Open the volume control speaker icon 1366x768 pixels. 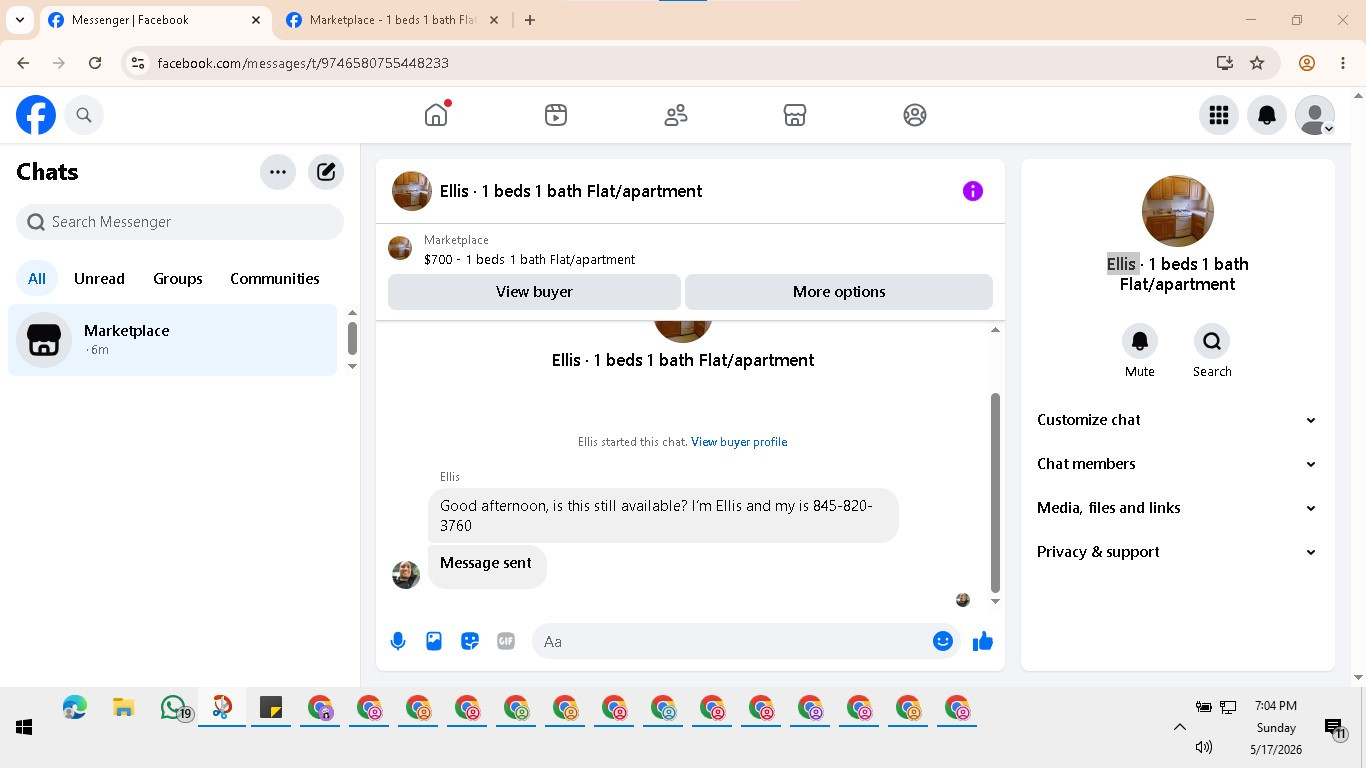coord(1204,747)
